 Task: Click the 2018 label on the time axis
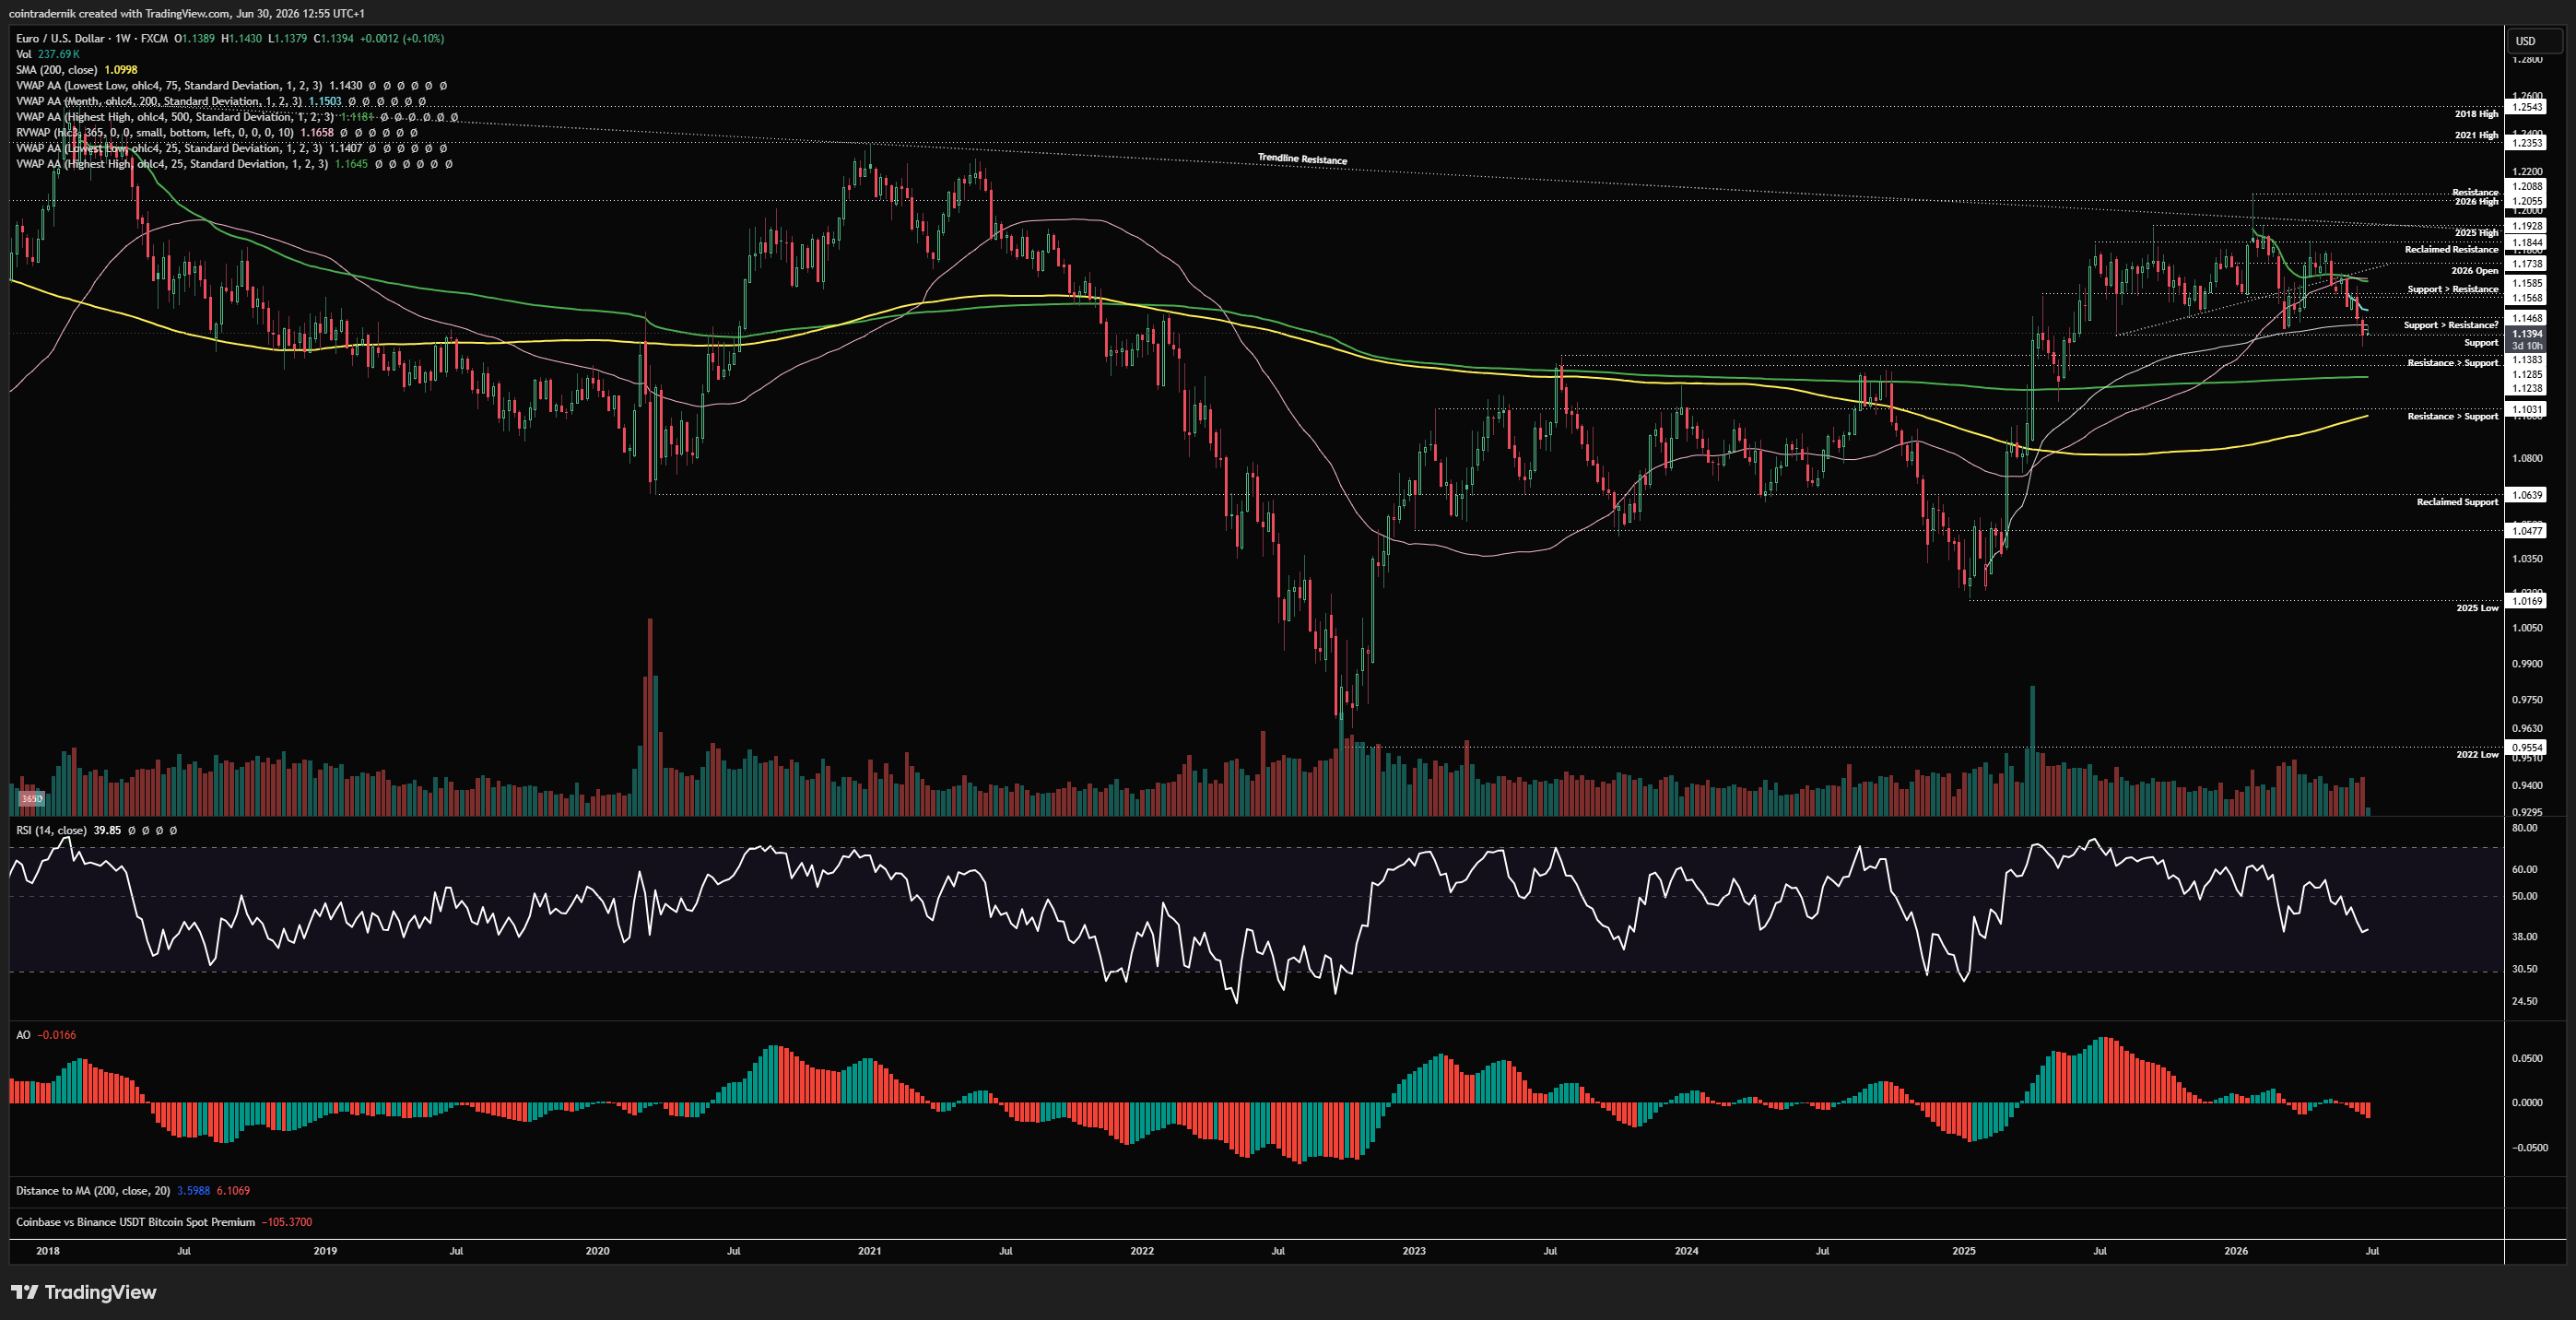pyautogui.click(x=47, y=1251)
